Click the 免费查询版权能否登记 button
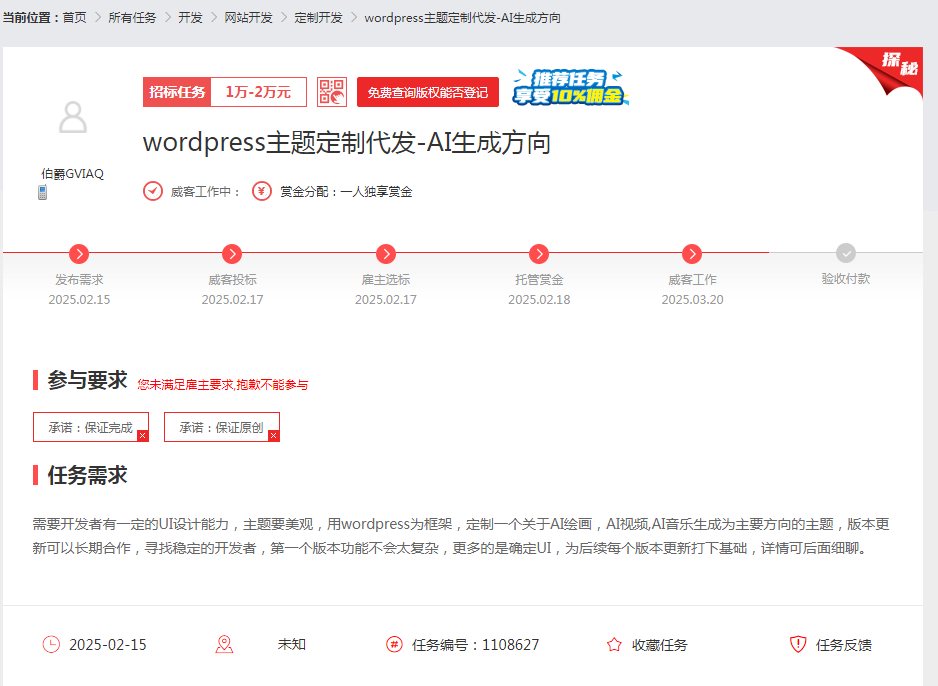This screenshot has height=686, width=938. (428, 92)
